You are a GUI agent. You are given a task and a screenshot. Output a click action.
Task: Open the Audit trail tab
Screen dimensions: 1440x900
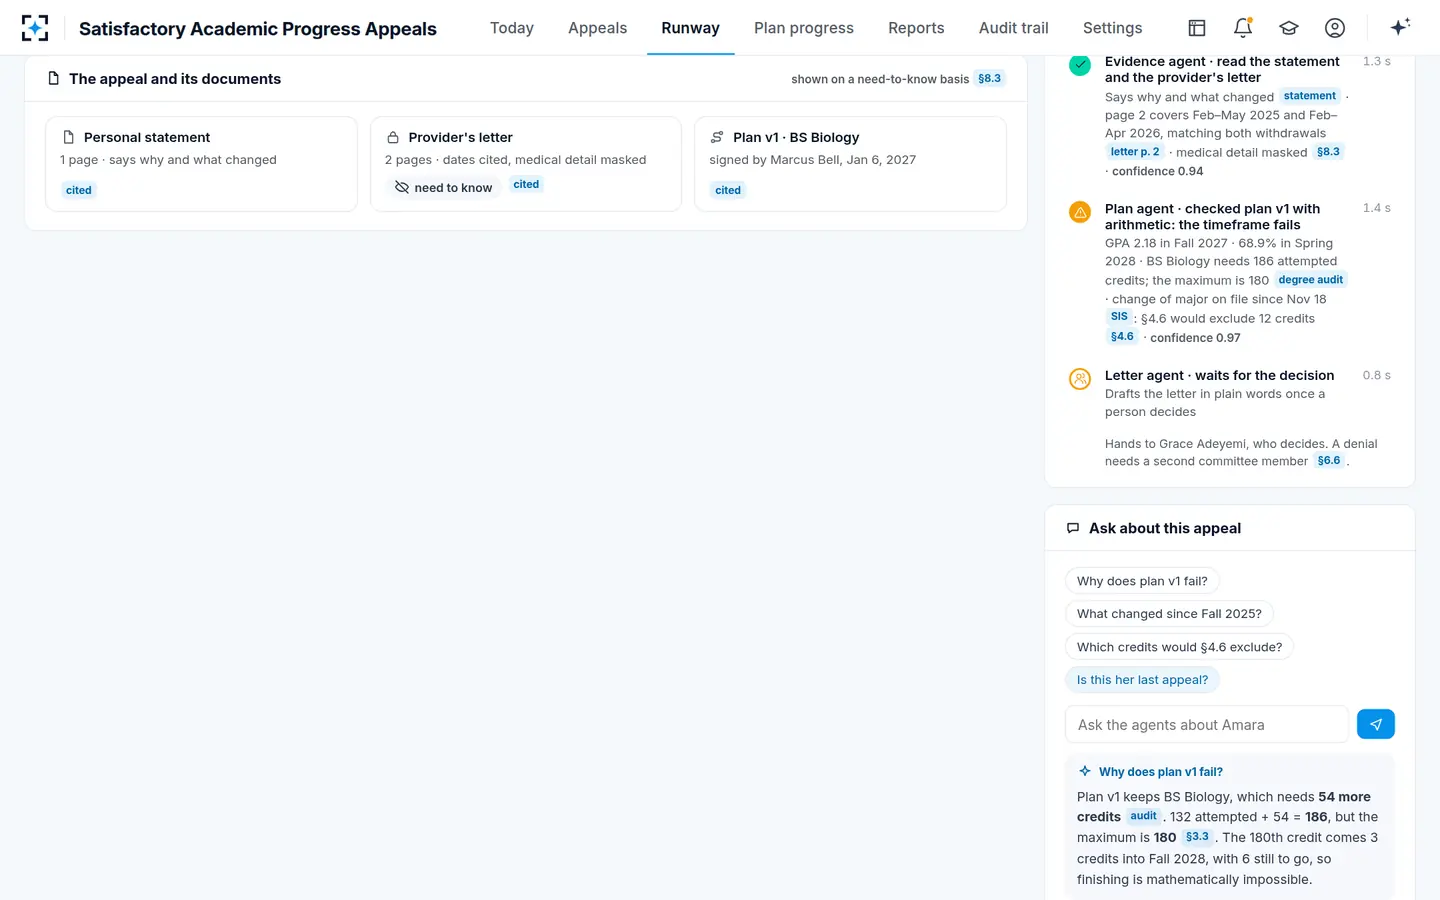1014,28
